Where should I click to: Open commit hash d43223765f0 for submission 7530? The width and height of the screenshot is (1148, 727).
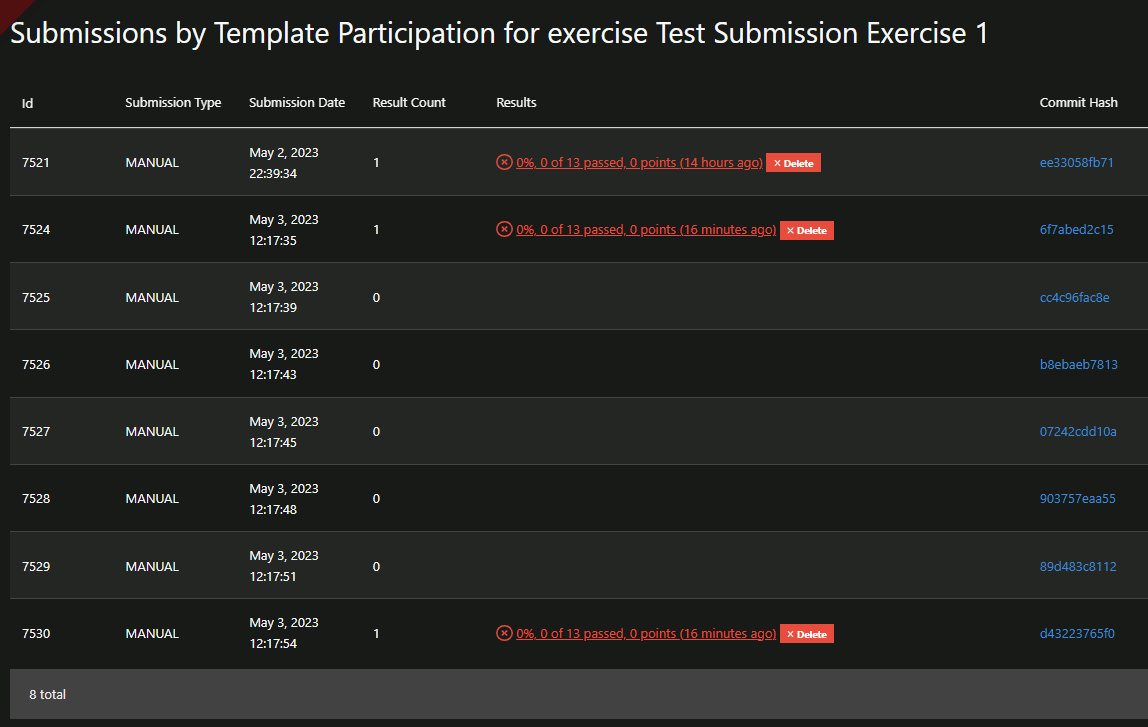(1079, 633)
